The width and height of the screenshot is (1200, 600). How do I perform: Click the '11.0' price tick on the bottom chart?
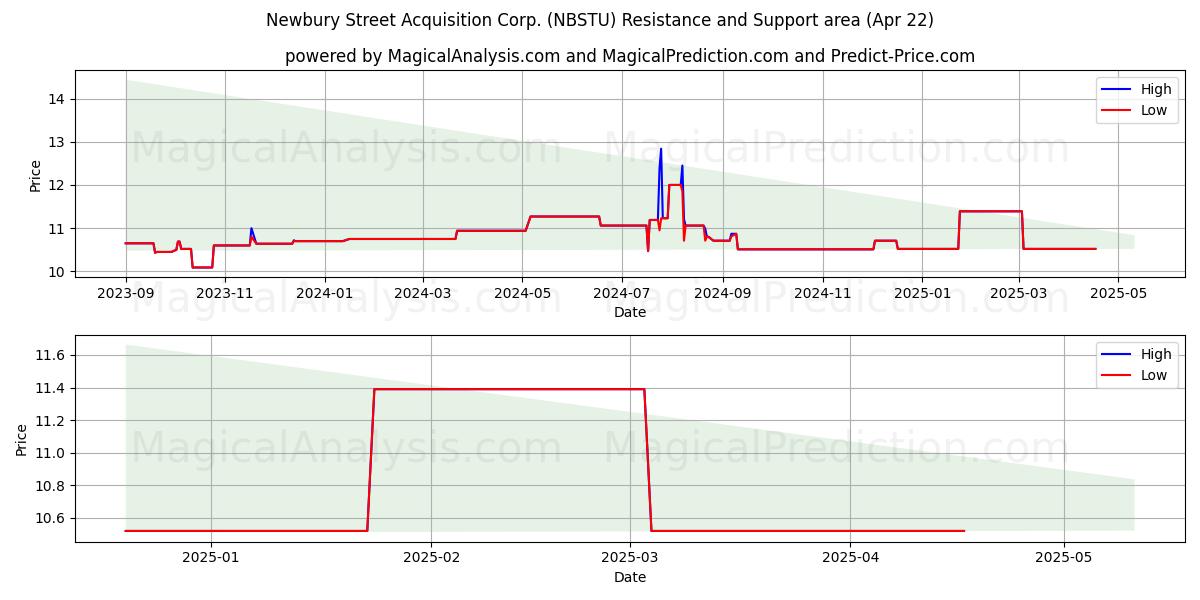[x=52, y=453]
